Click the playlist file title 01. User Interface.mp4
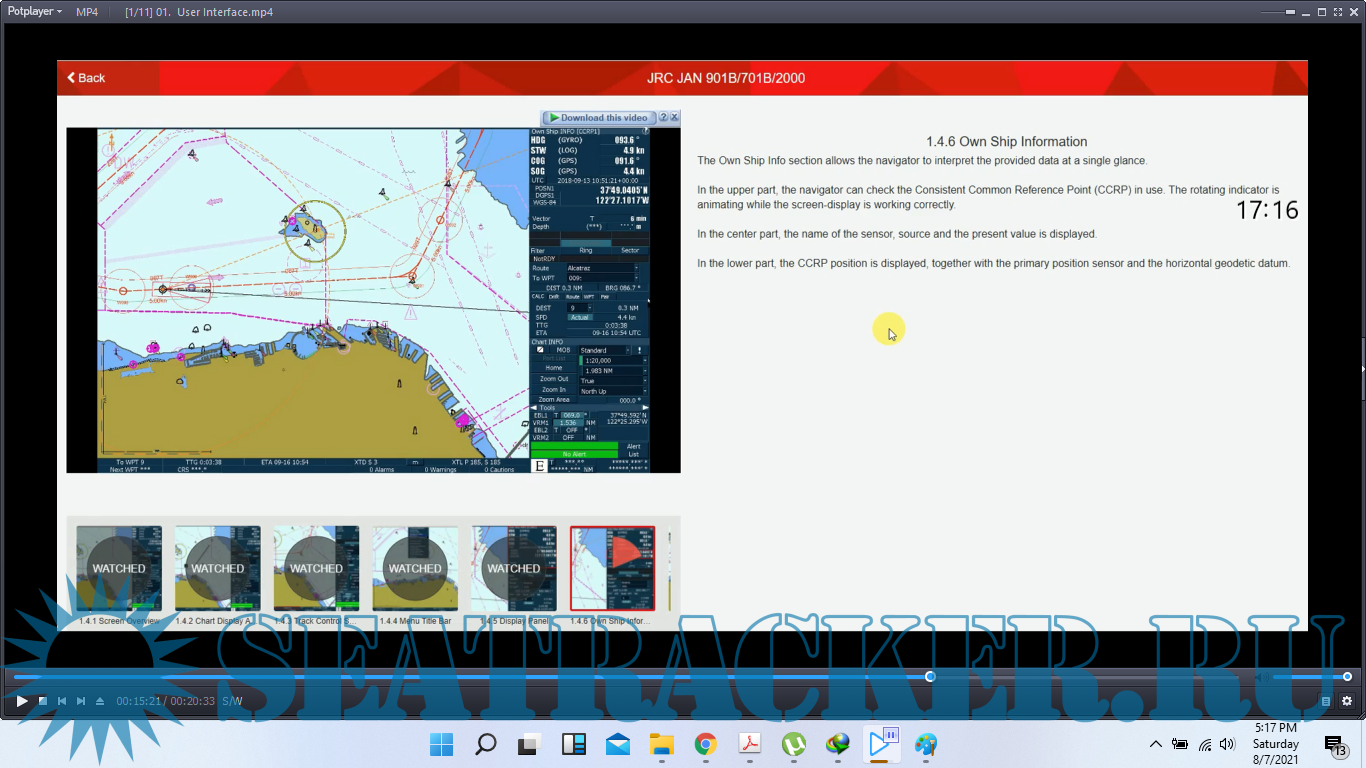This screenshot has height=768, width=1366. click(199, 12)
